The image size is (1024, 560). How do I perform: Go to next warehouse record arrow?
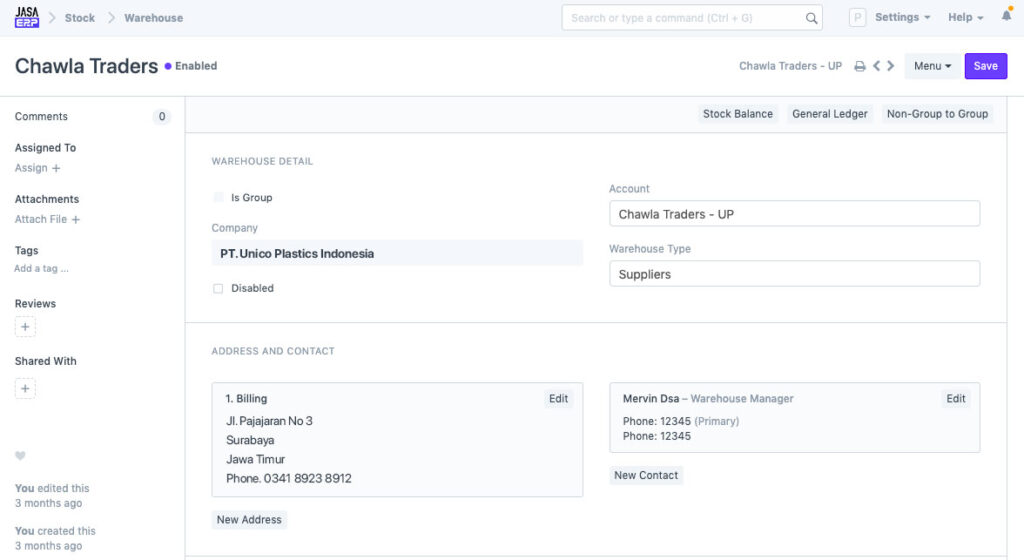click(x=890, y=66)
